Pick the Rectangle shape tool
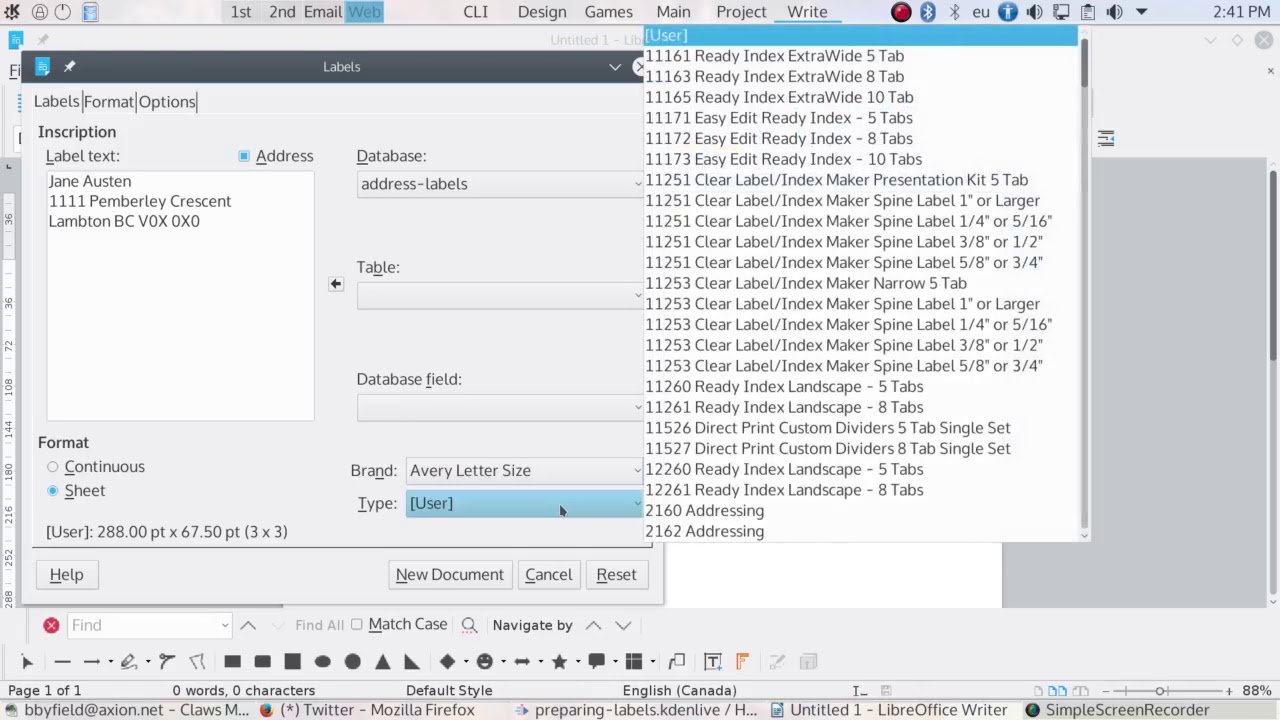Viewport: 1280px width, 720px height. pos(232,662)
